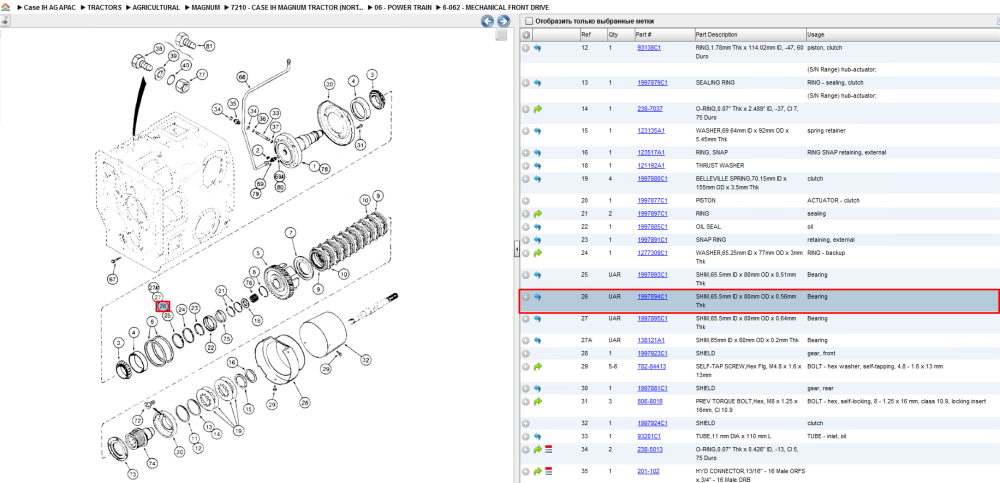Viewport: 1000px width, 483px height.
Task: Click the blue arrow icon in ref 23 row
Action: pos(537,240)
